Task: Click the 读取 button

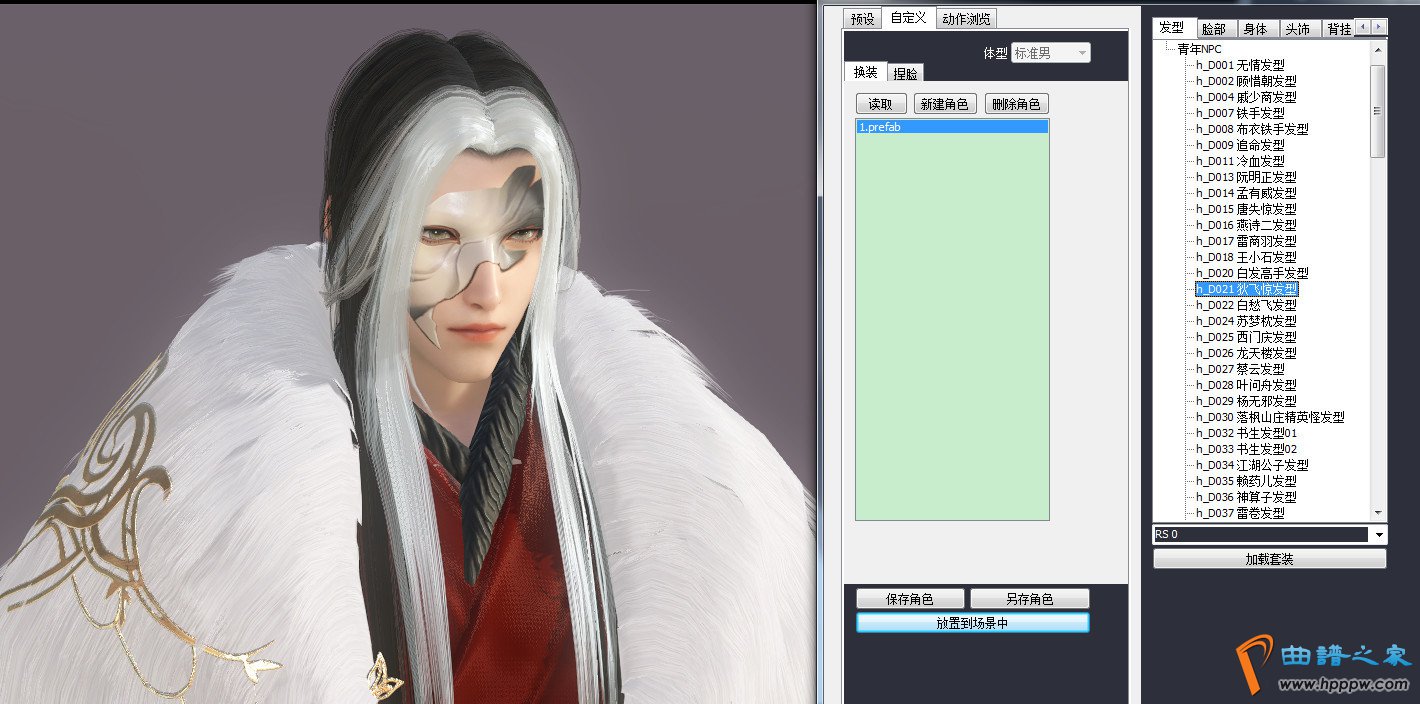Action: coord(880,104)
